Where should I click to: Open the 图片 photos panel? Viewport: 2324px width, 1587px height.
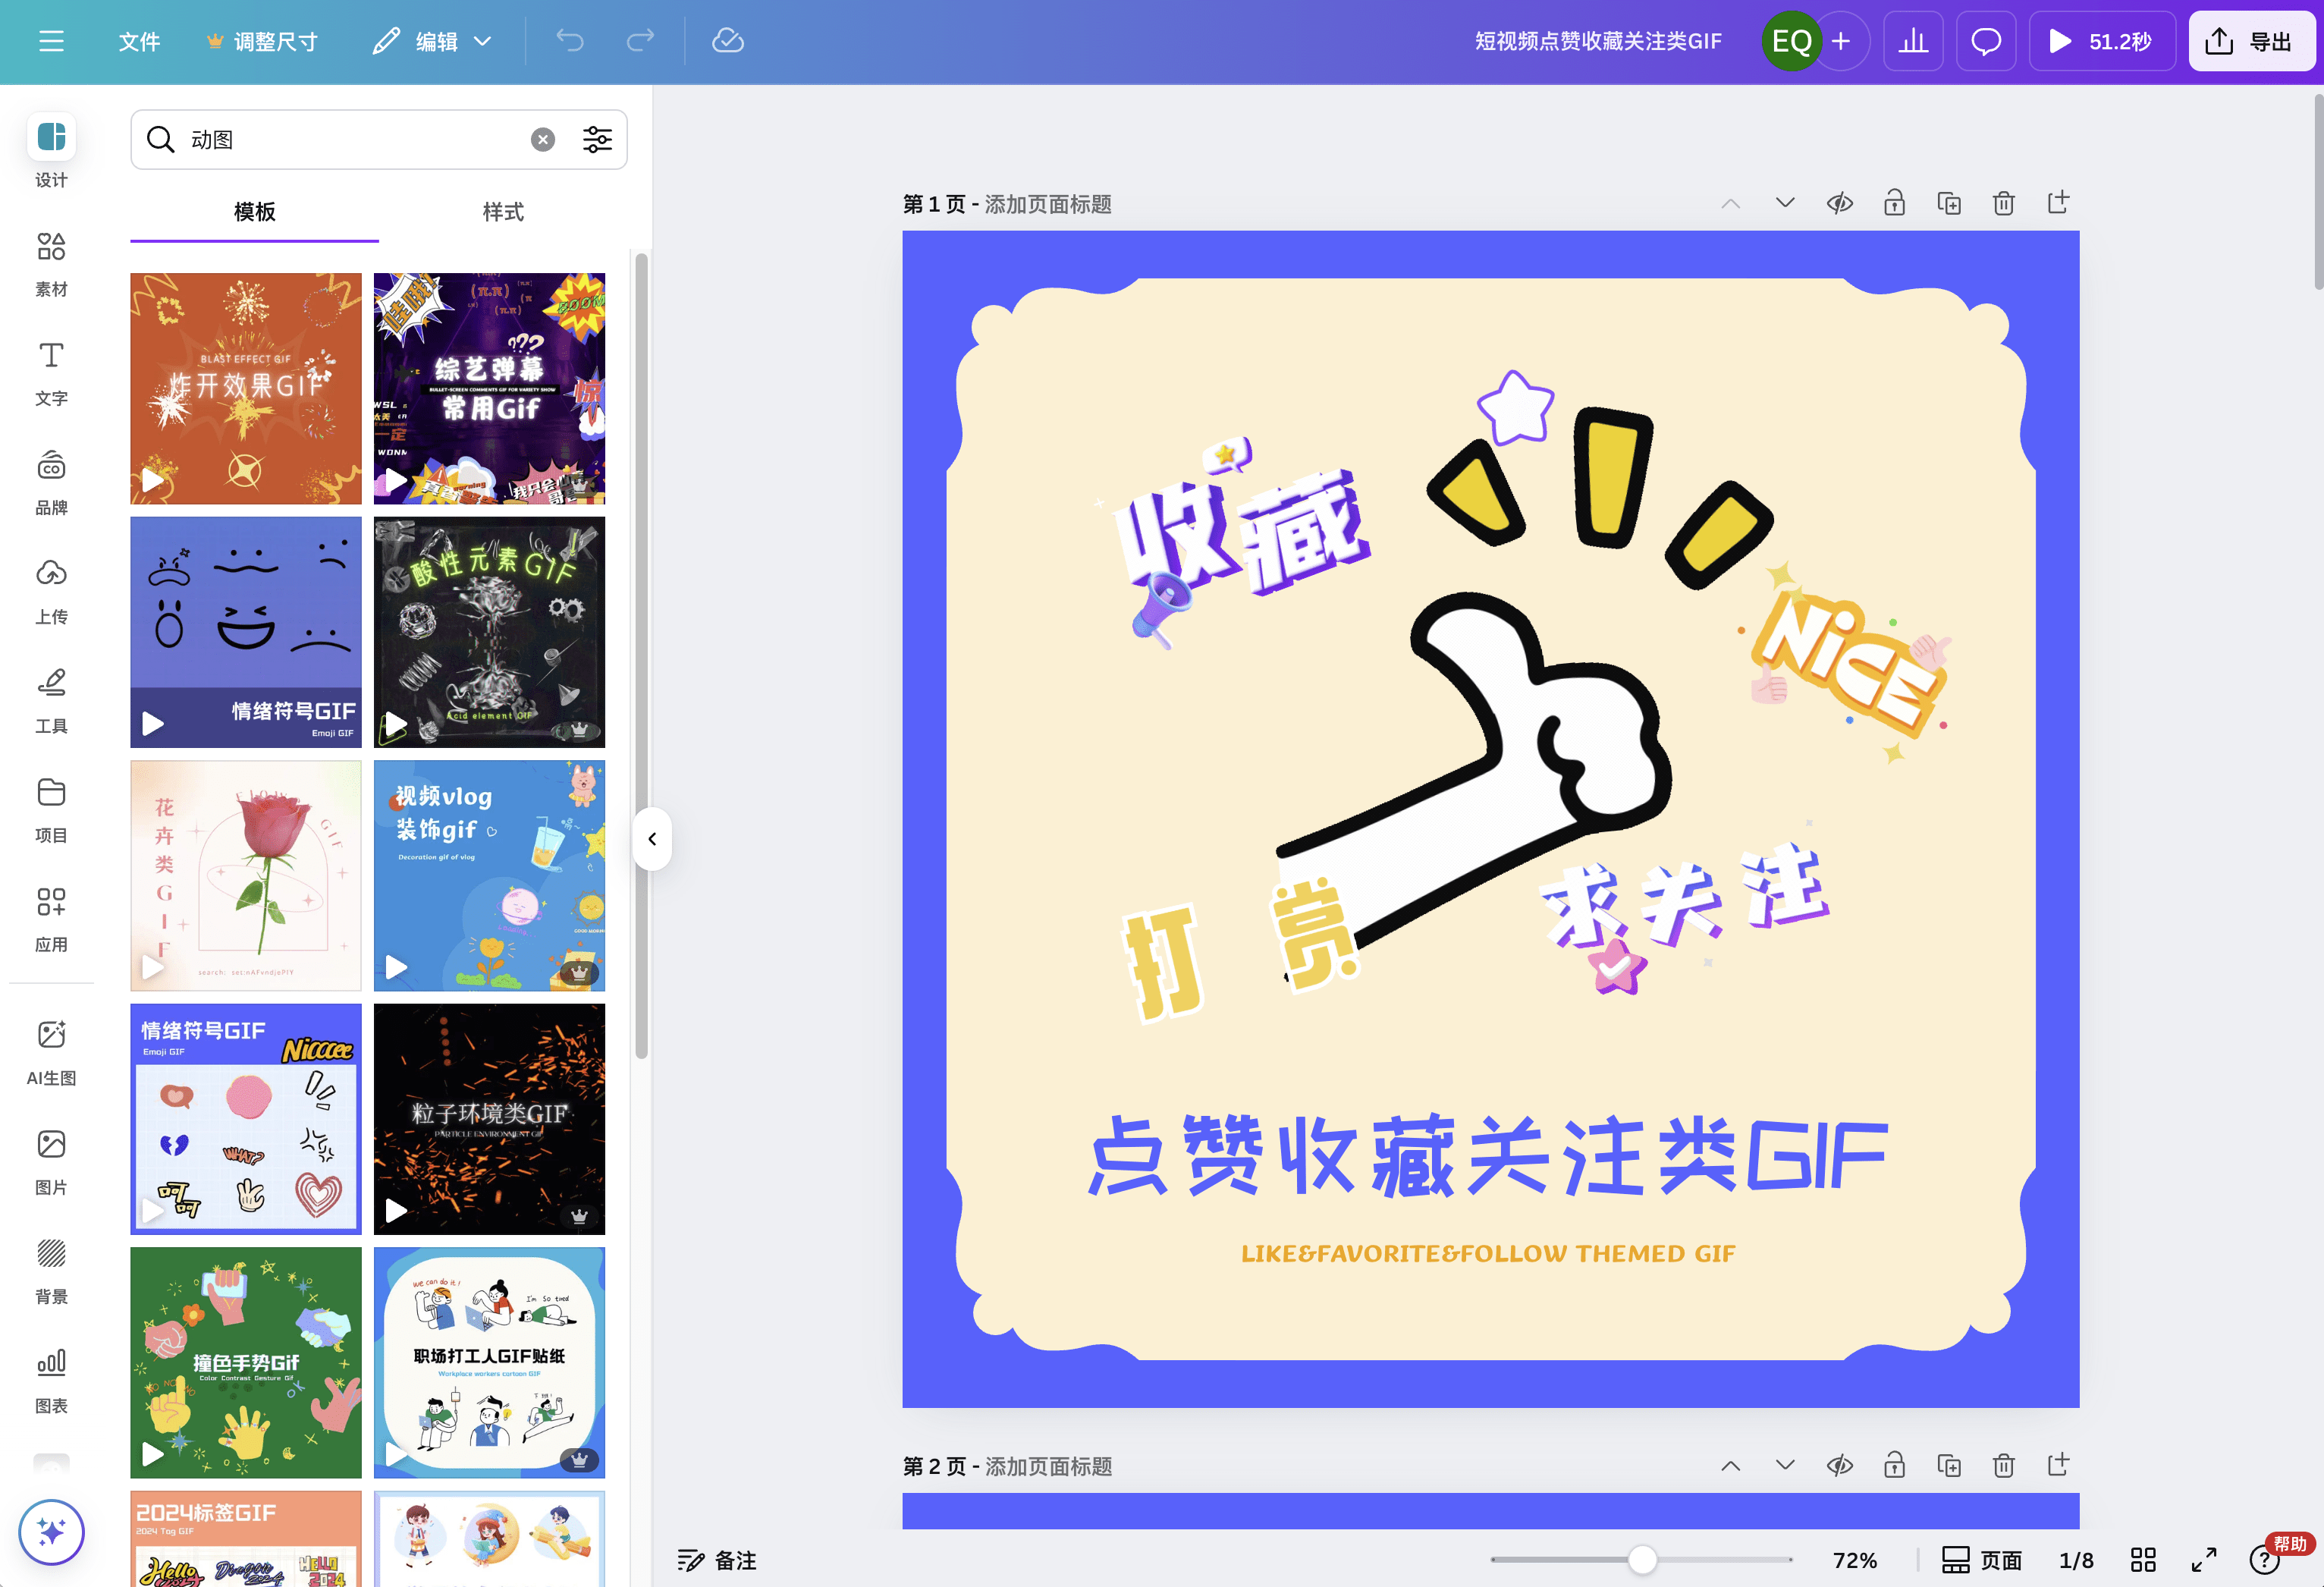pos(51,1161)
